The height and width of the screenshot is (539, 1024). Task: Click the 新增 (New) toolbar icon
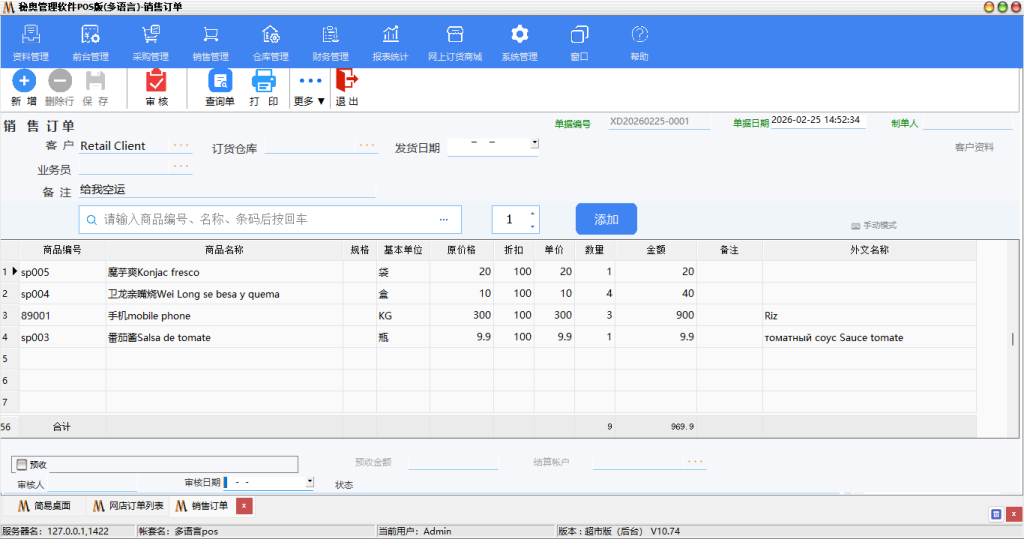(x=24, y=82)
